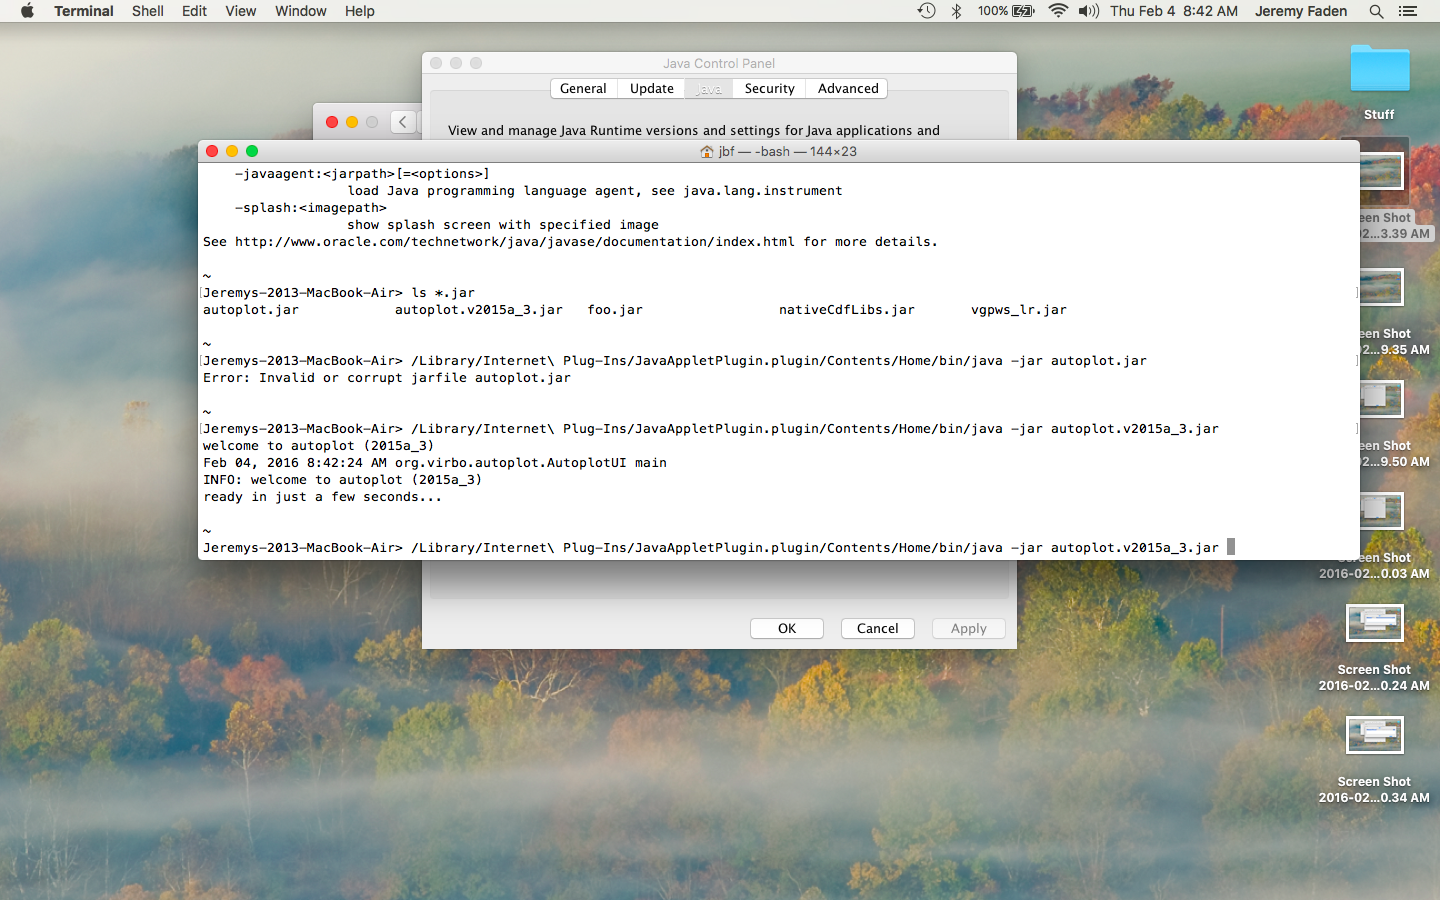1440x900 pixels.
Task: Open the Jeremy Faden user menu
Action: [x=1301, y=11]
